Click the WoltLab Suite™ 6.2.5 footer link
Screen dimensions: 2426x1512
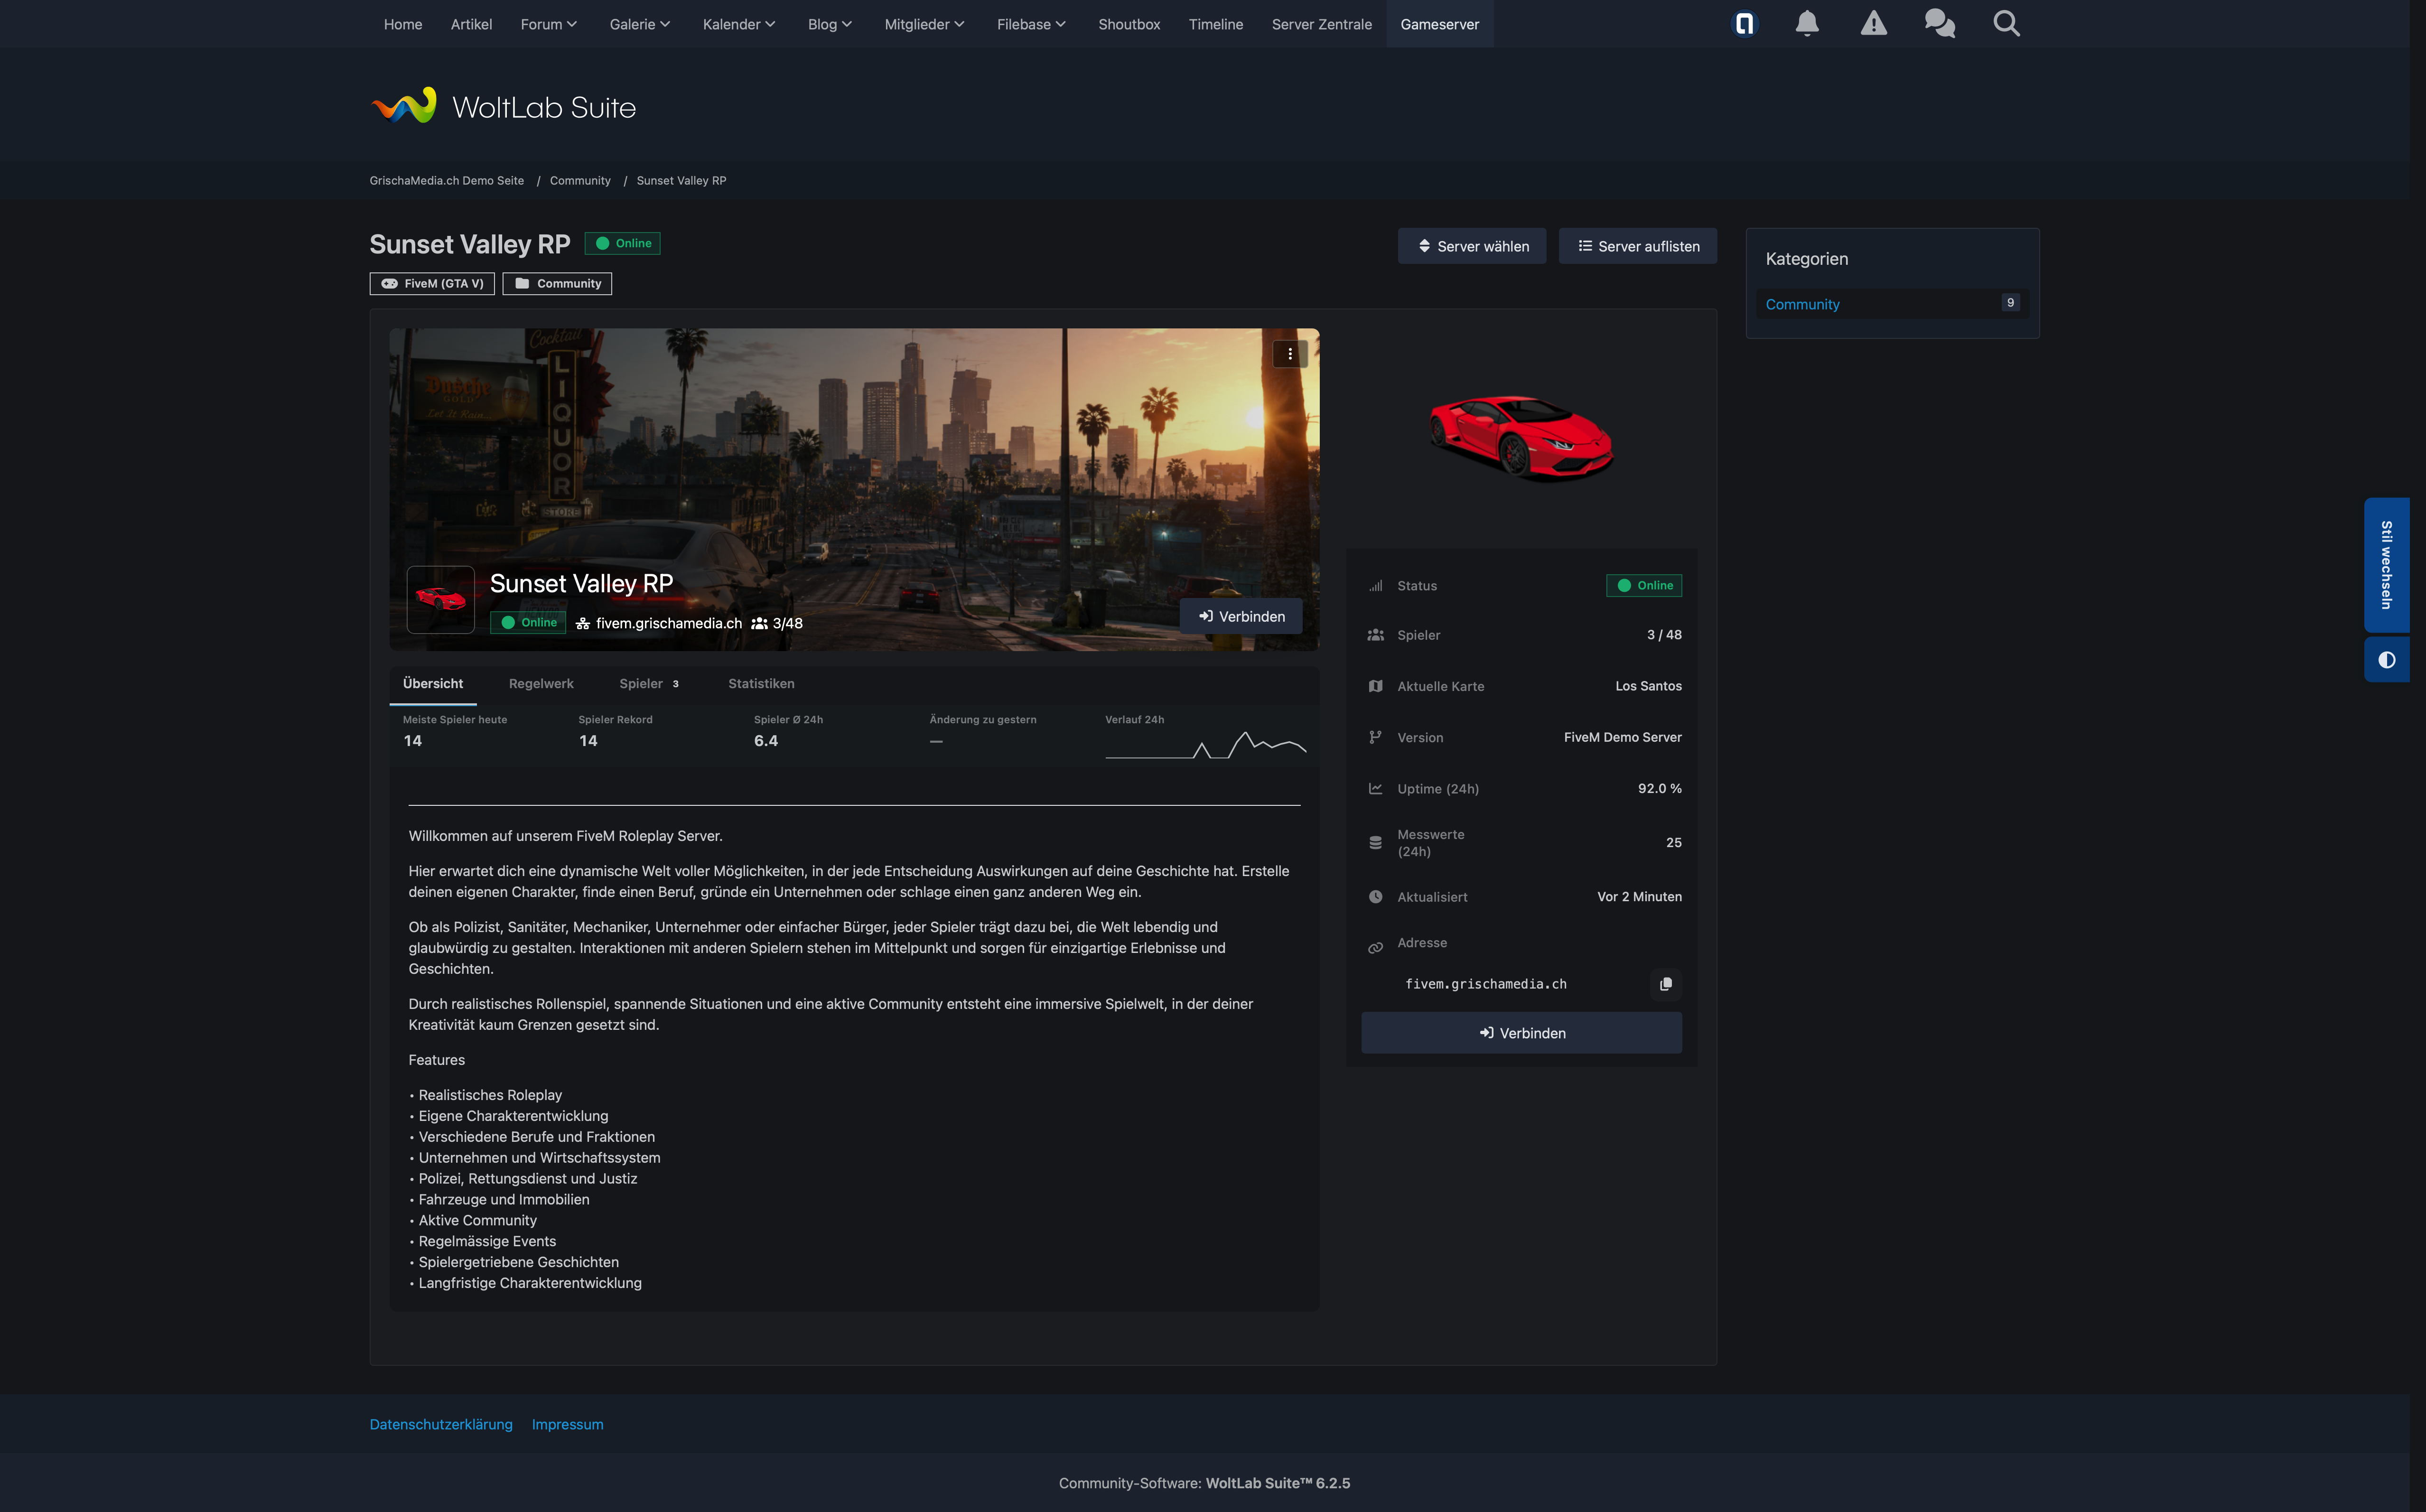pyautogui.click(x=1278, y=1483)
